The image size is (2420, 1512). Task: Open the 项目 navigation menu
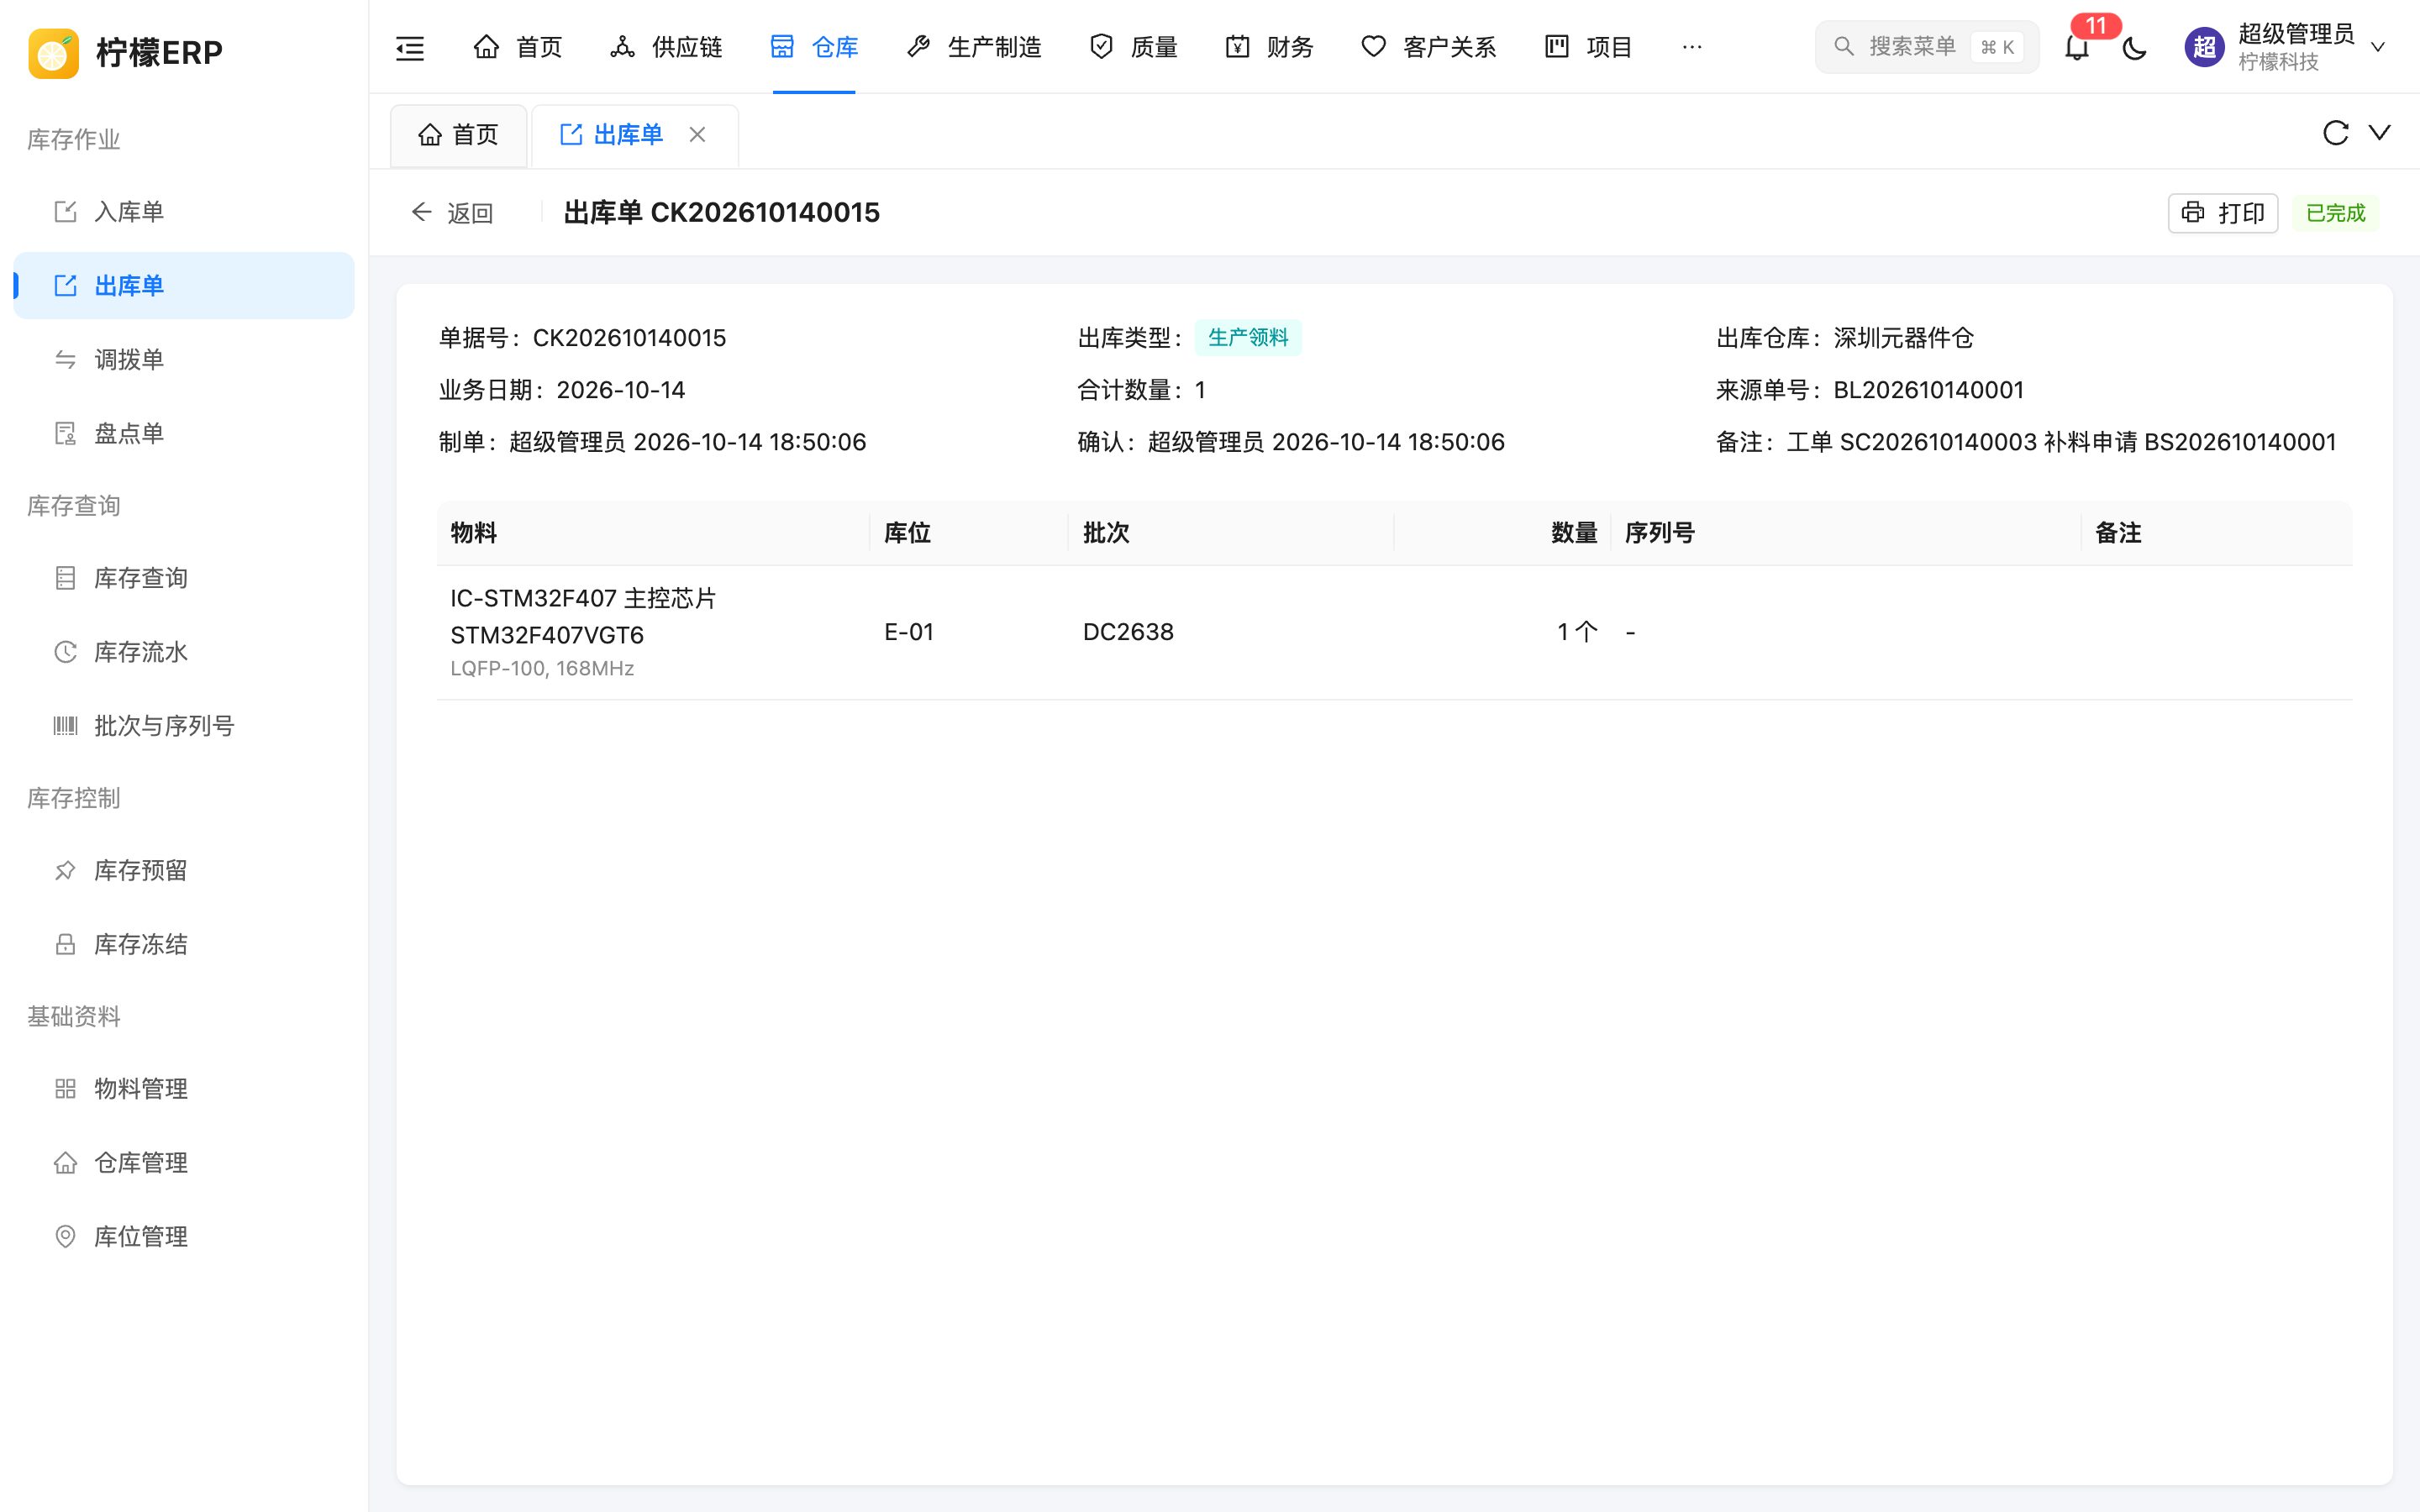(x=1588, y=47)
